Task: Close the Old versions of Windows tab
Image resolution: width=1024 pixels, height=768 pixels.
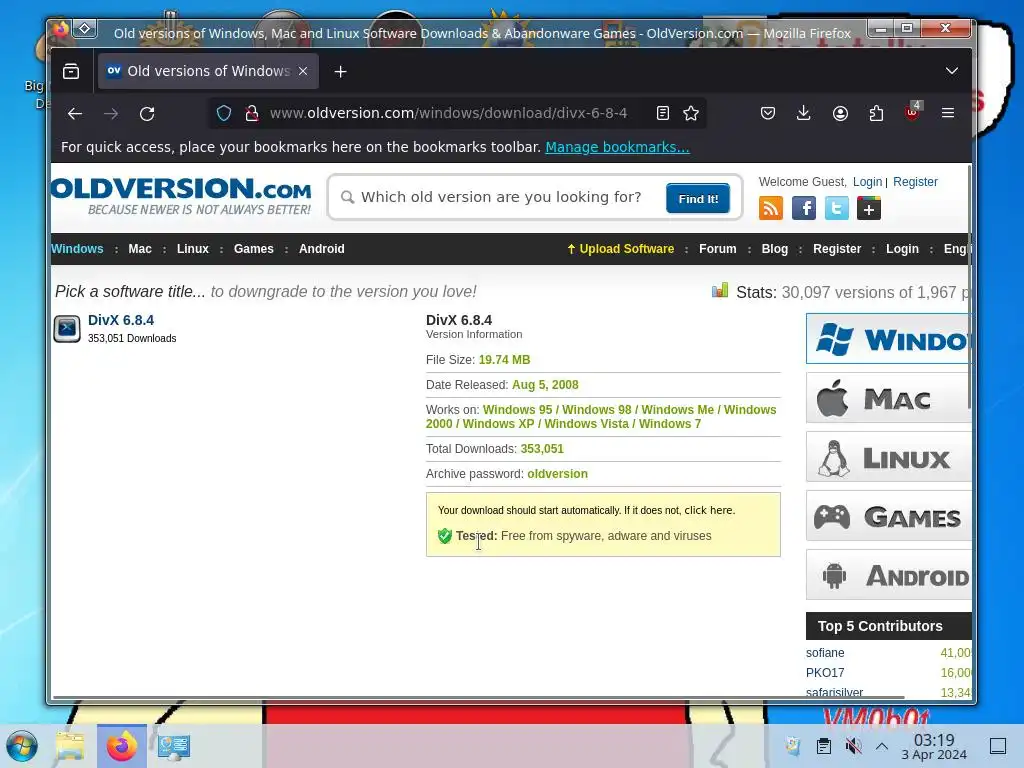Action: click(x=303, y=71)
